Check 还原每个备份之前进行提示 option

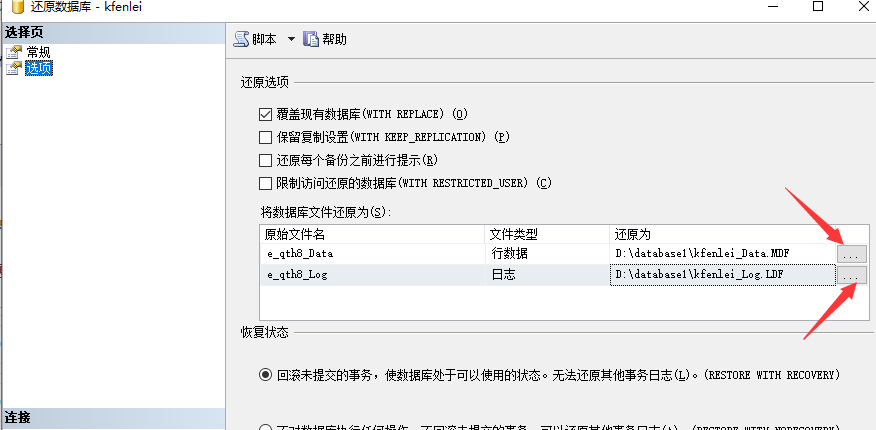(x=266, y=160)
